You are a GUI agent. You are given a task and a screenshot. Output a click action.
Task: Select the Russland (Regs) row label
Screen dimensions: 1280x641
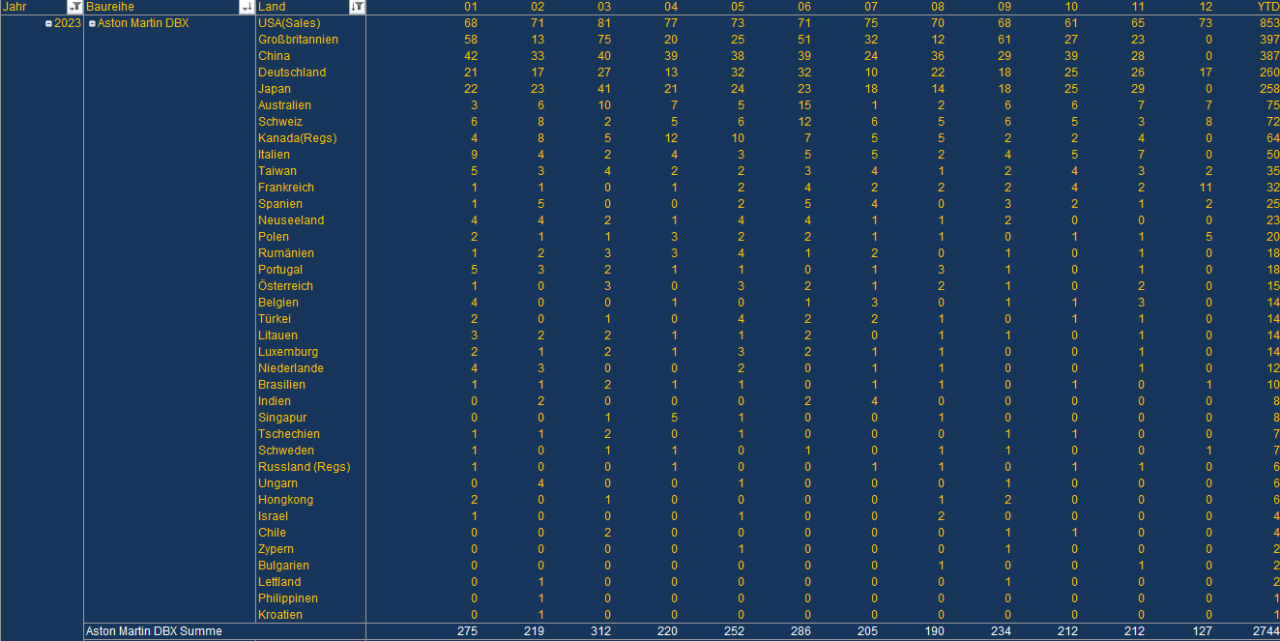pos(304,466)
